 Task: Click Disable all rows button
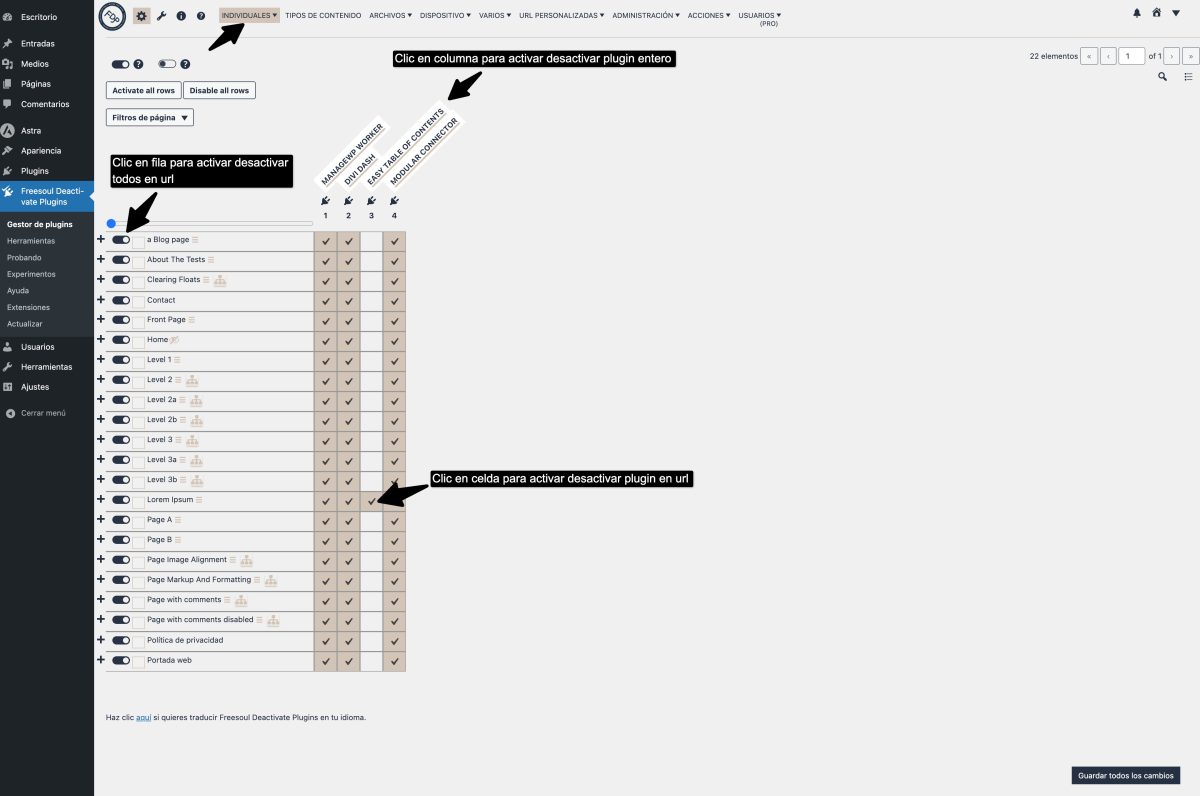pyautogui.click(x=219, y=90)
